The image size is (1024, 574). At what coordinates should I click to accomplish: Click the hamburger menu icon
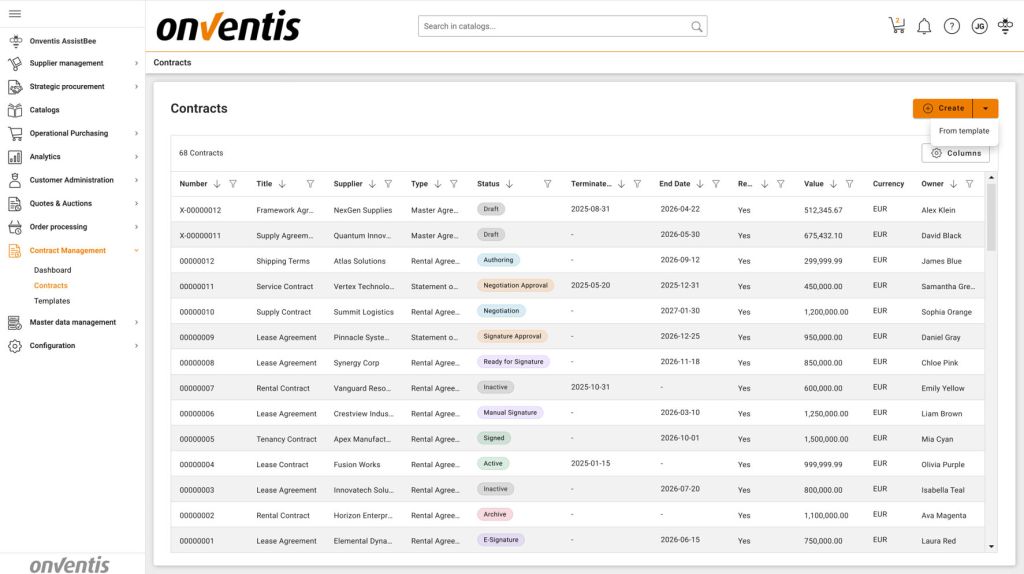tap(15, 13)
